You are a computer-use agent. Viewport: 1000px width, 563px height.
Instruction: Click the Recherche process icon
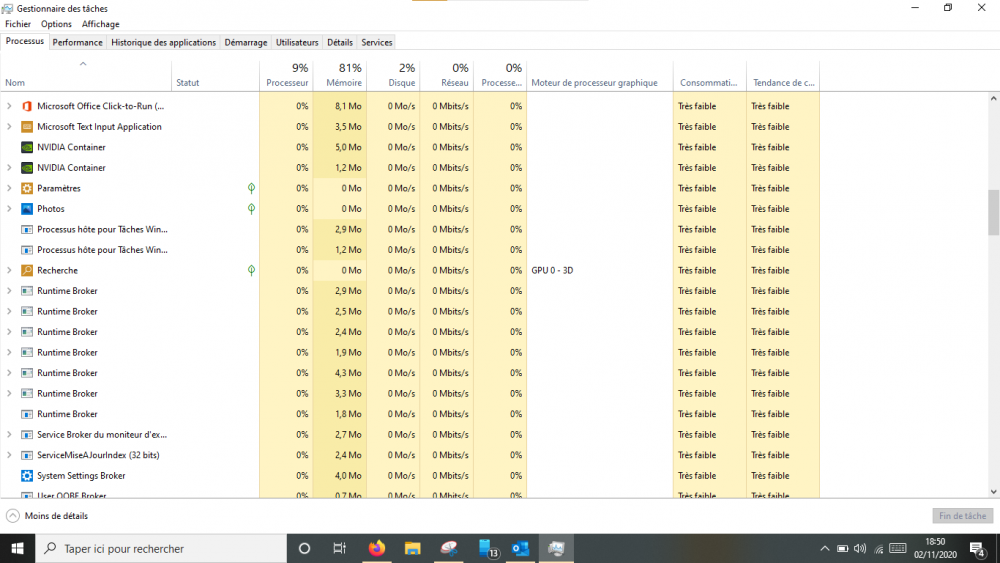click(x=27, y=270)
